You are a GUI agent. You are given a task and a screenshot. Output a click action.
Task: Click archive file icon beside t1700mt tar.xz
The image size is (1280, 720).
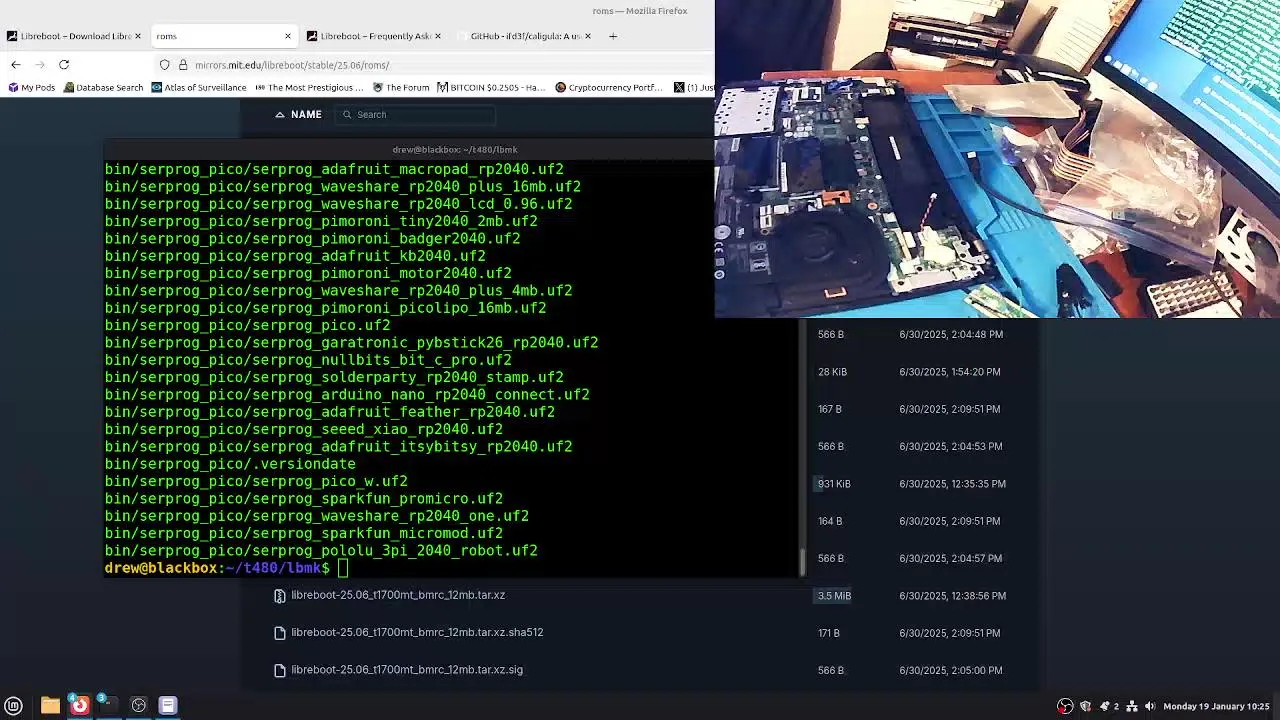(x=280, y=596)
